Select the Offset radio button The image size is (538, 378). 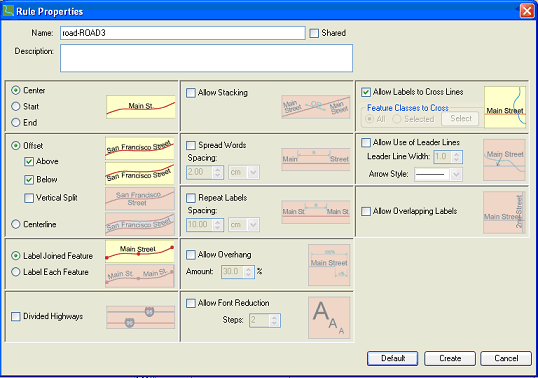click(x=15, y=145)
